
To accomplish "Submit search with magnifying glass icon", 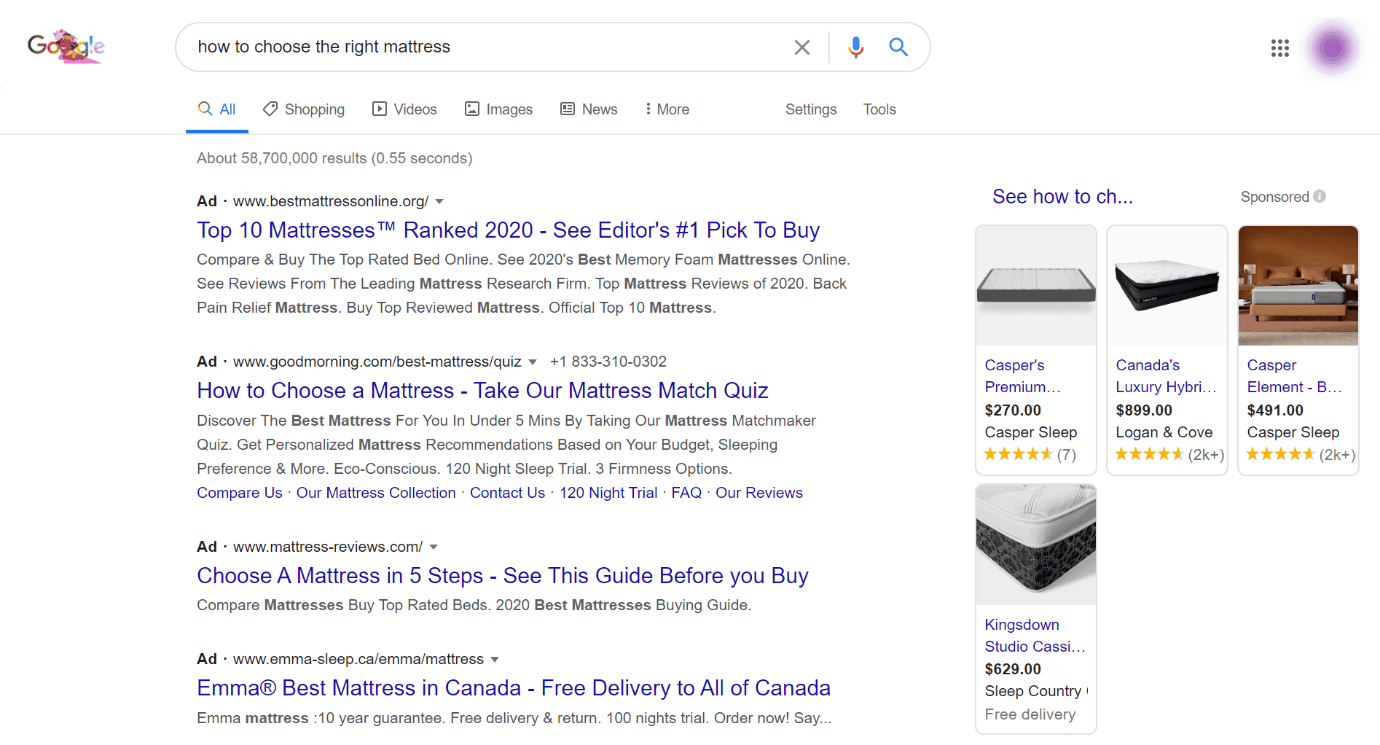I will (x=899, y=47).
